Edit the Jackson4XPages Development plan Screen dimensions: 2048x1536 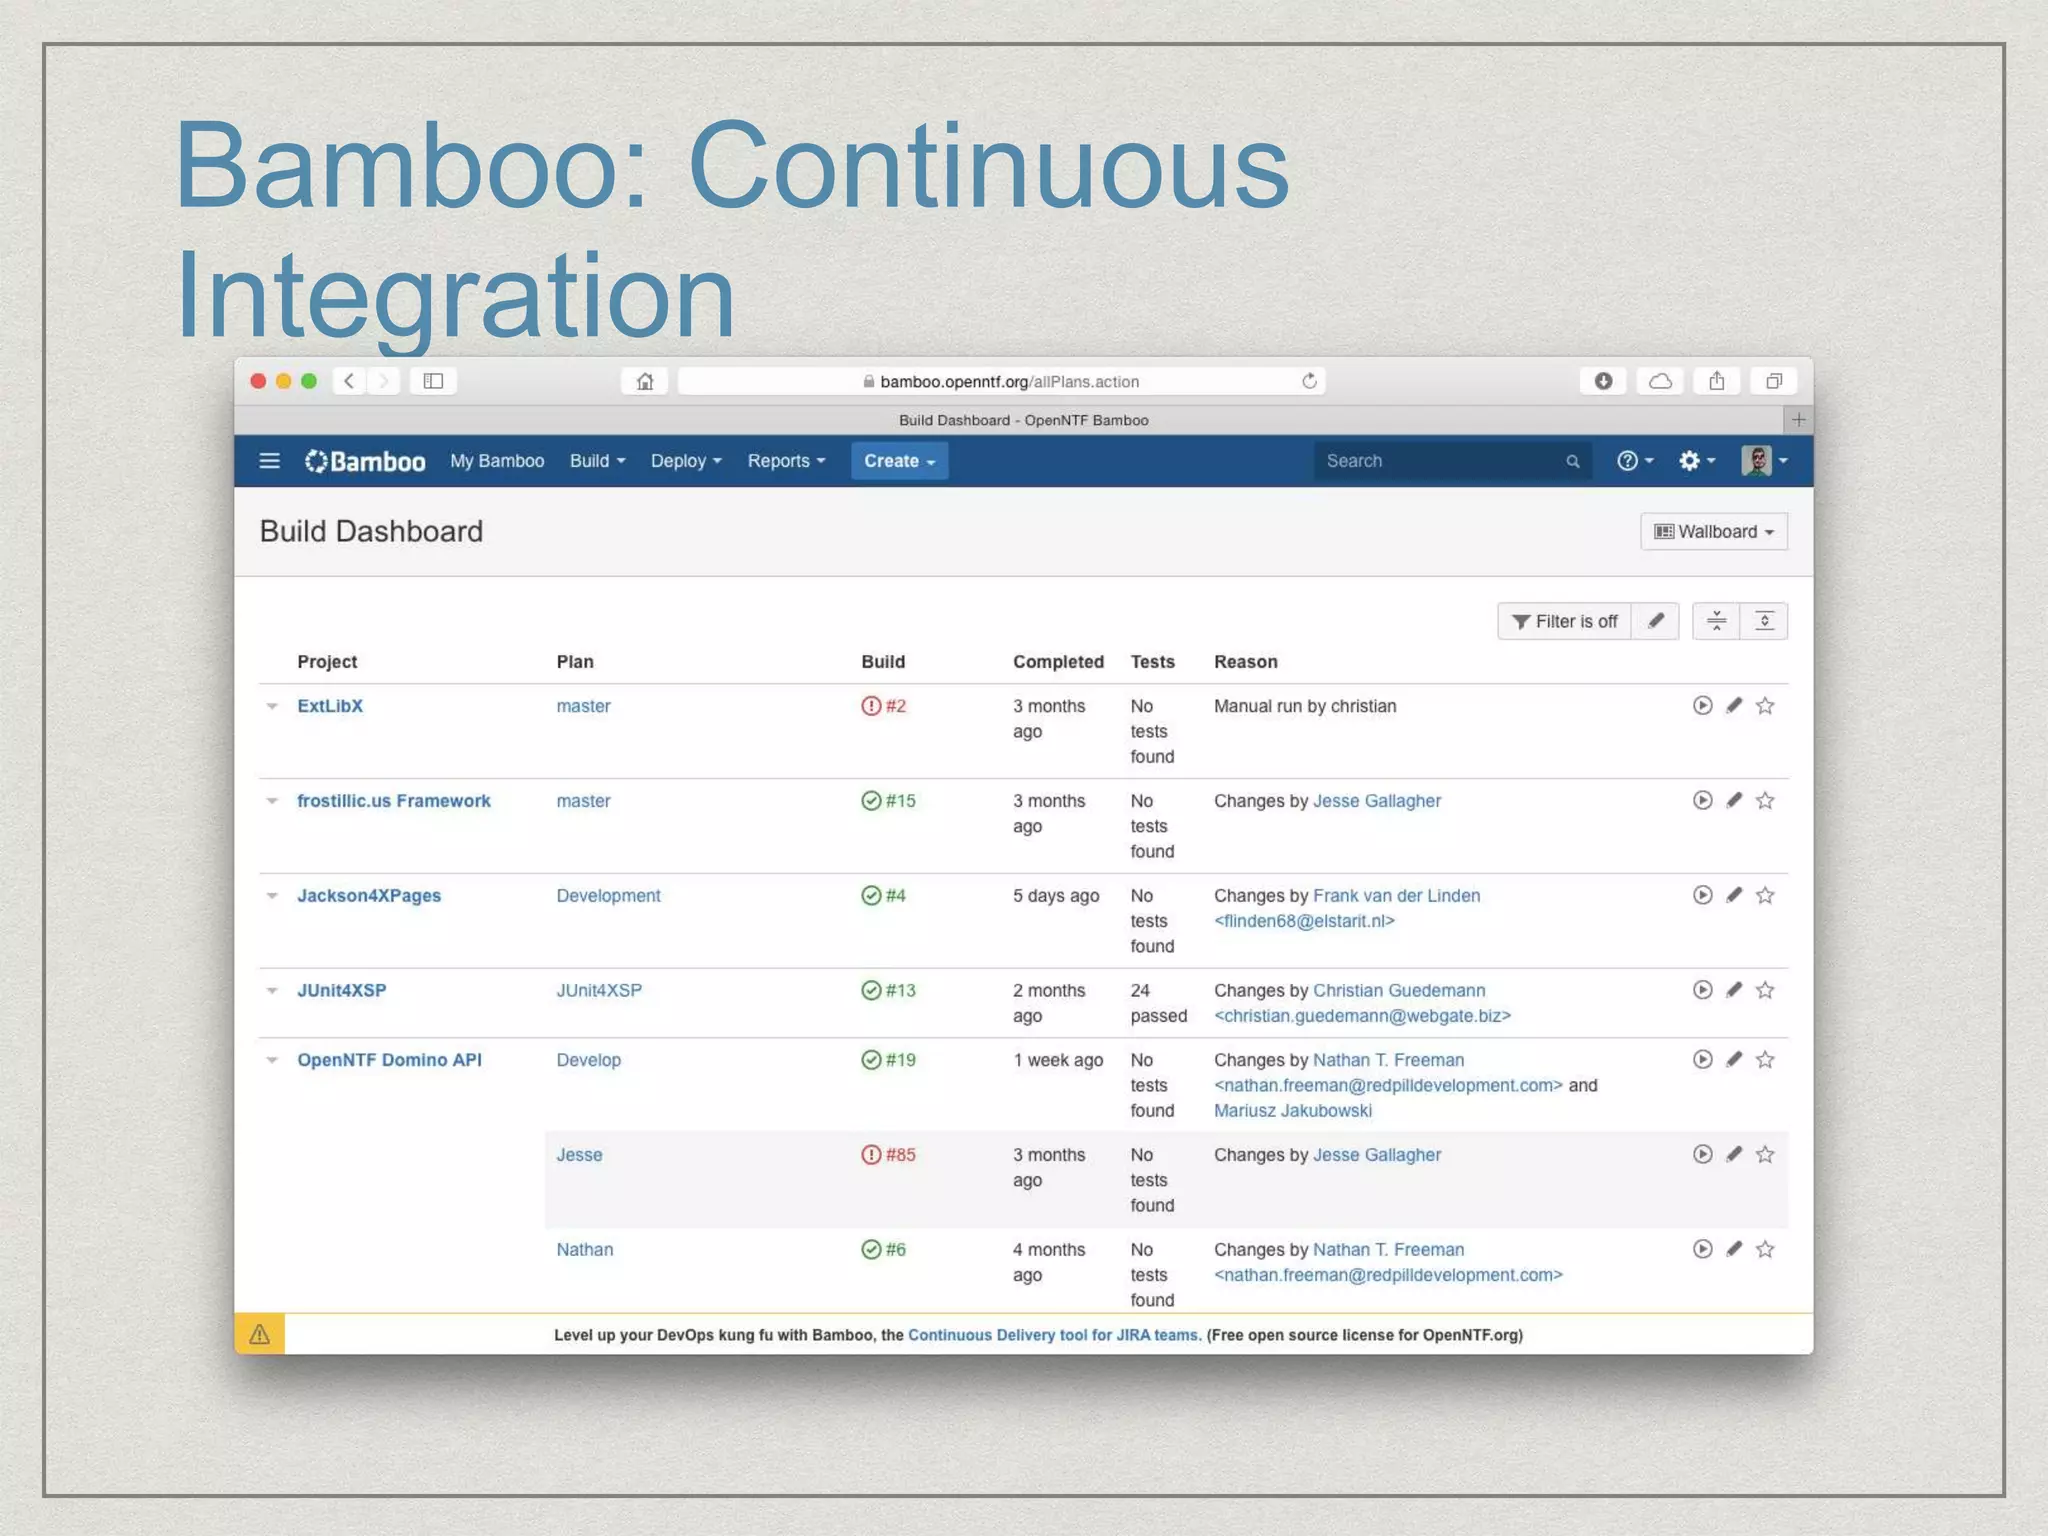coord(1734,895)
